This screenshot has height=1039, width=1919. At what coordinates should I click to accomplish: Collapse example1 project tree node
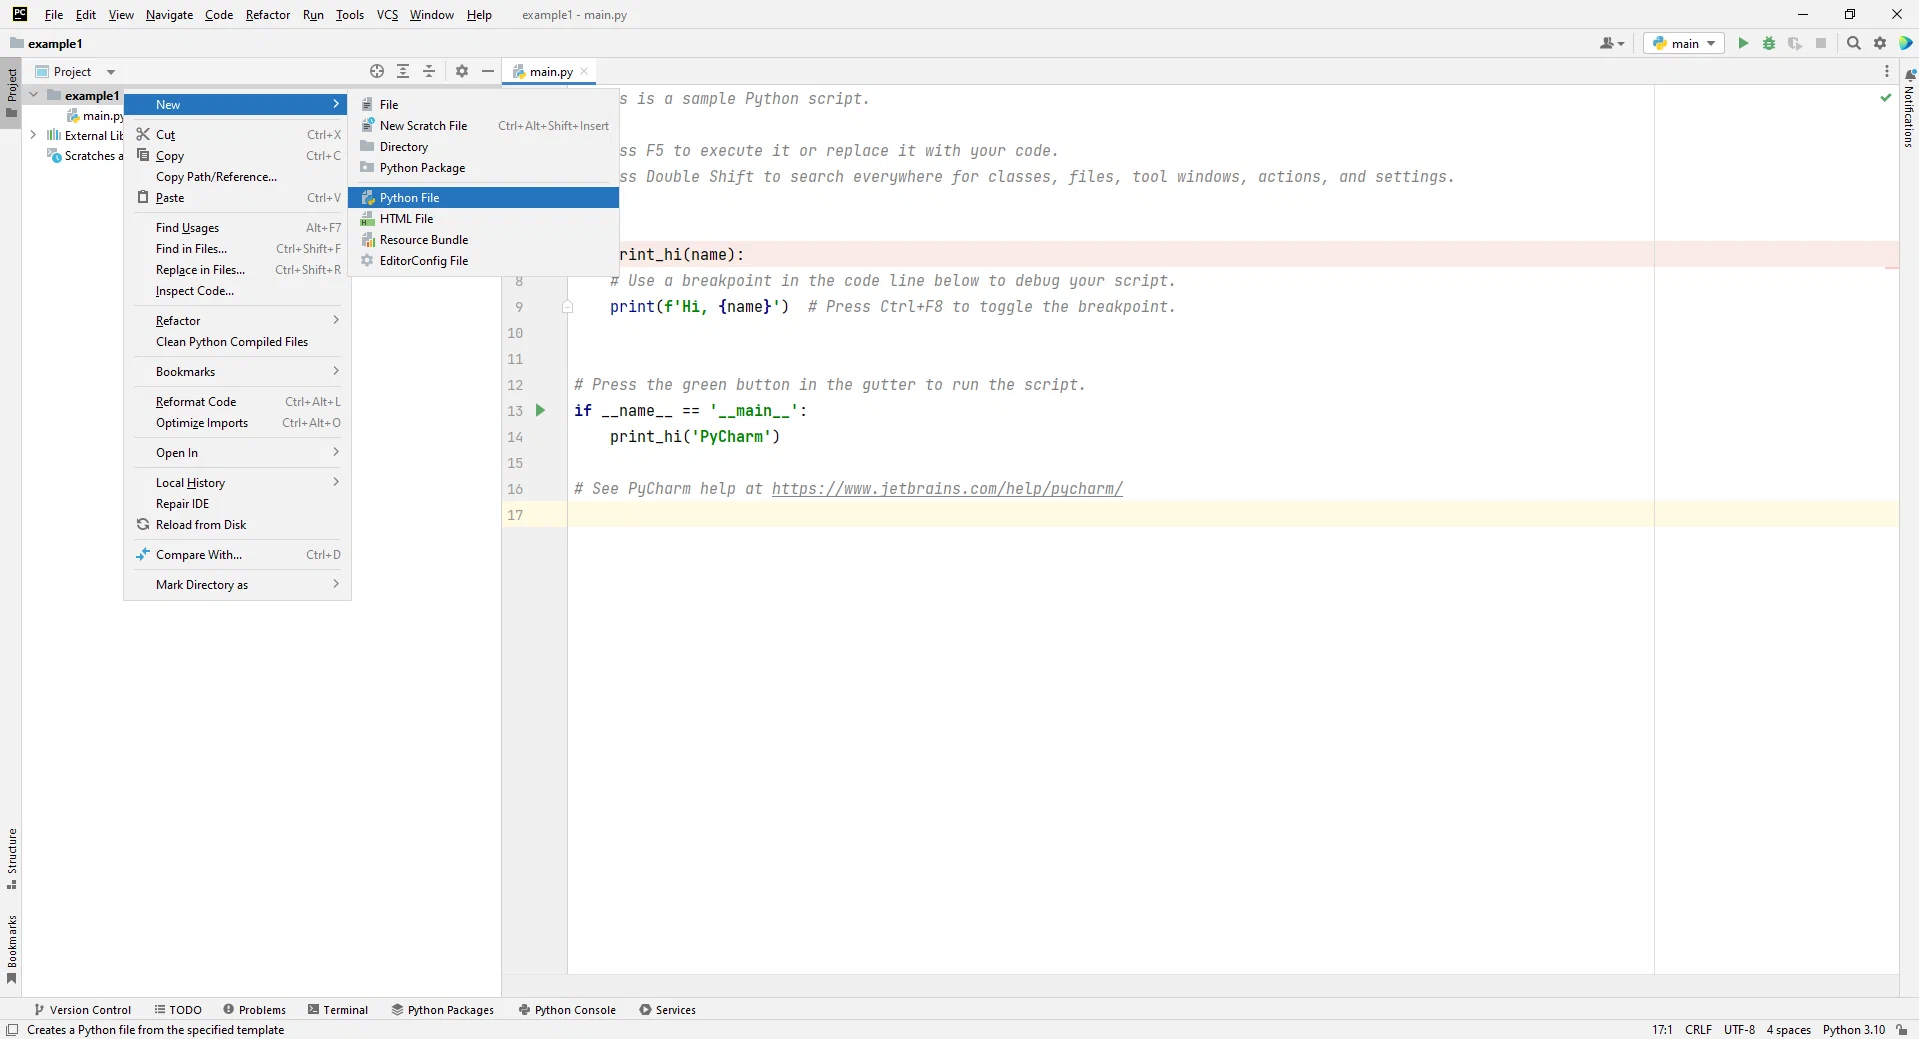click(x=33, y=95)
